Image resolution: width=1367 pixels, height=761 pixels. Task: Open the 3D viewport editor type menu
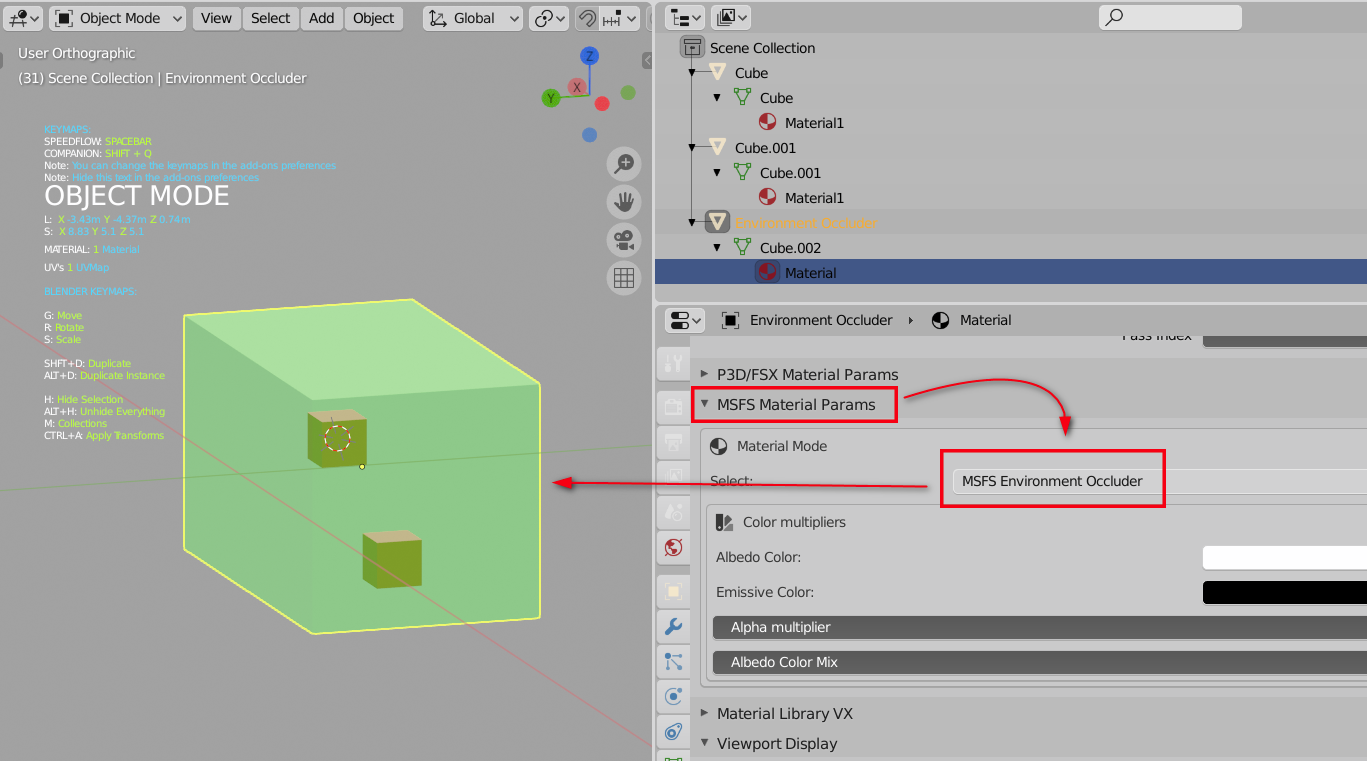click(x=22, y=18)
